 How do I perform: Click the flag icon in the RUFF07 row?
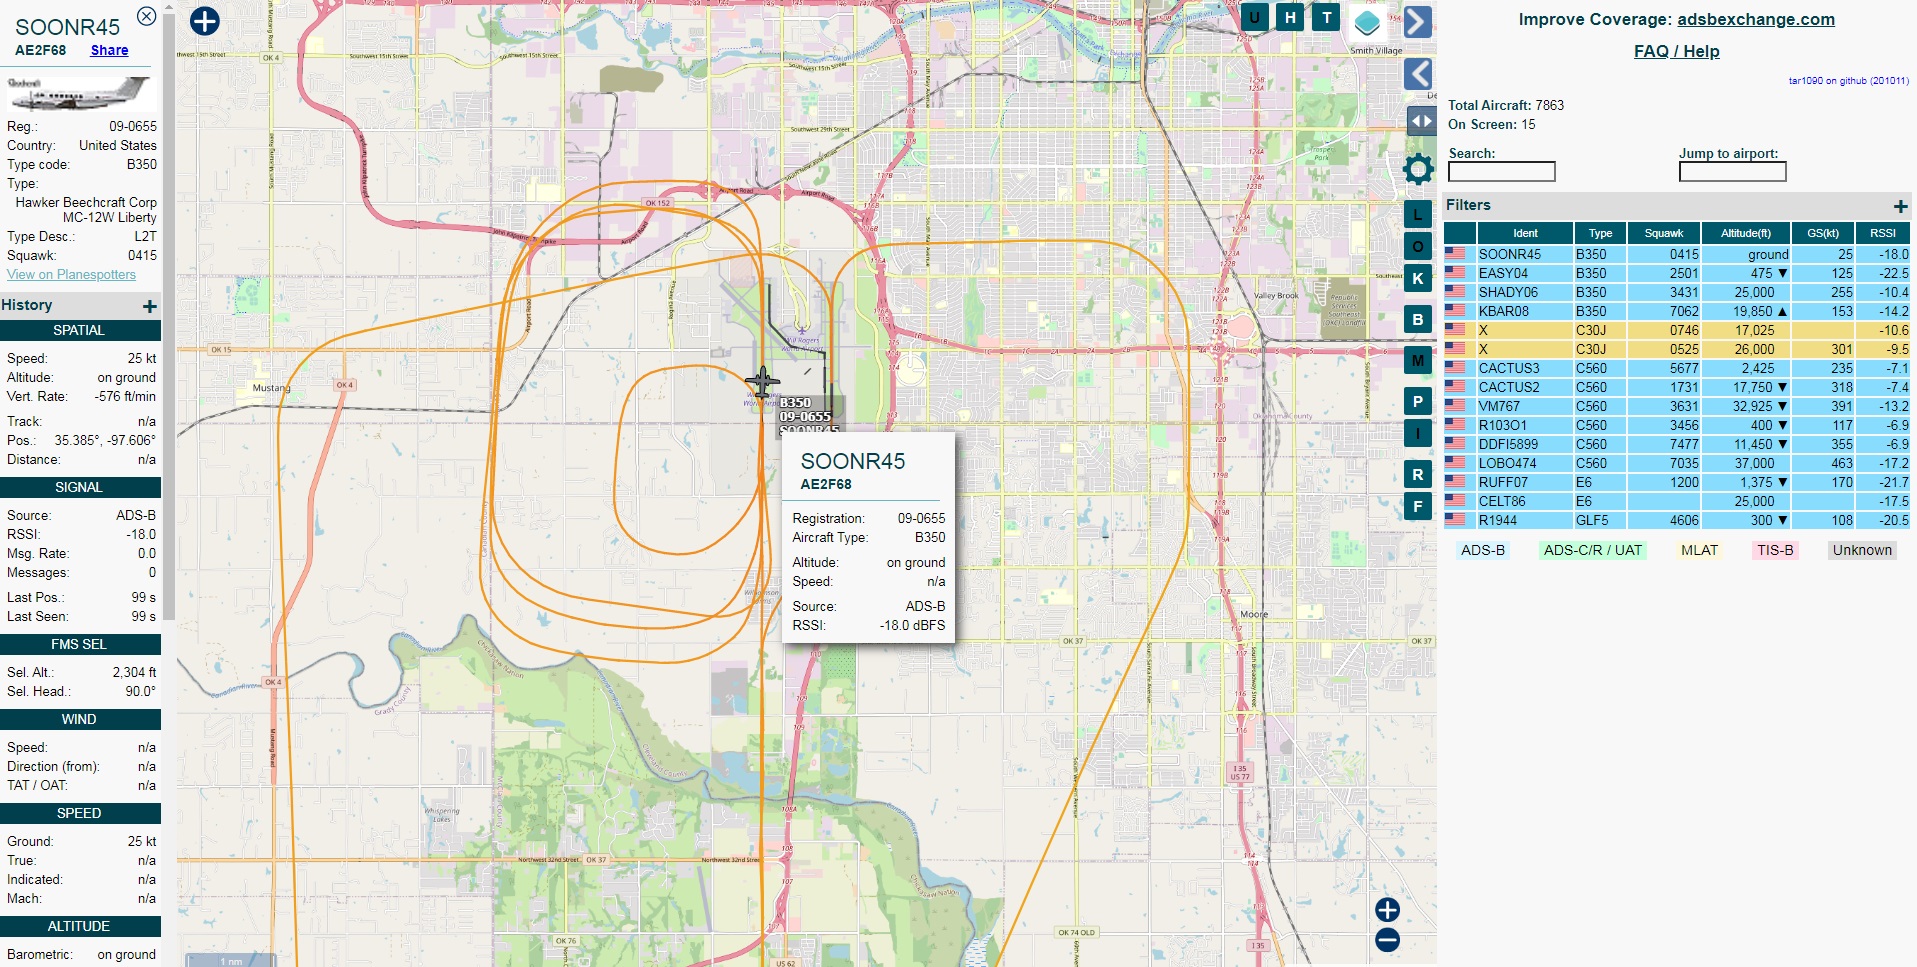point(1455,482)
